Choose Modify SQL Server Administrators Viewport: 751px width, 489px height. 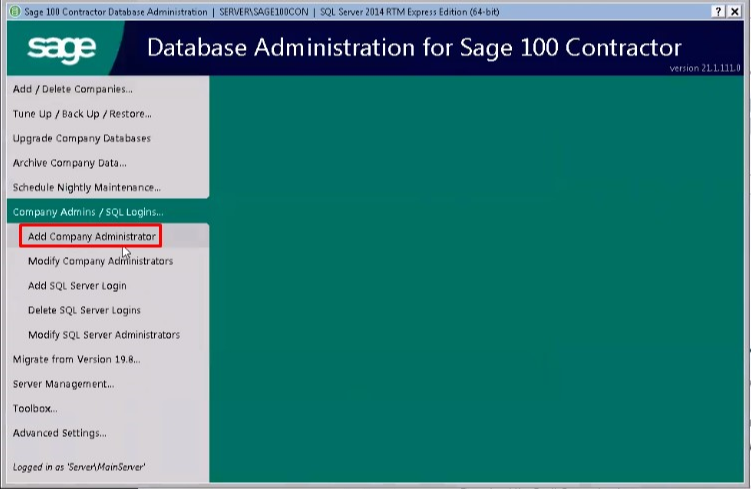[104, 334]
